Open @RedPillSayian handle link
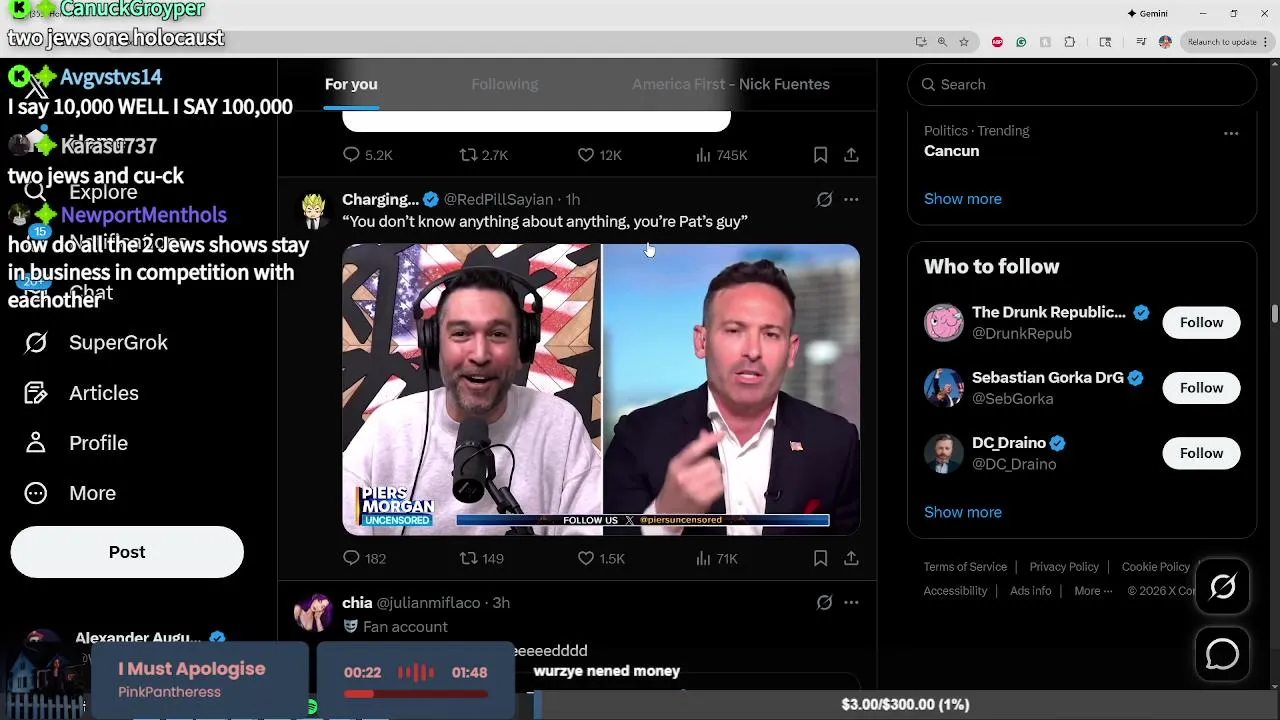Viewport: 1280px width, 720px height. [498, 200]
